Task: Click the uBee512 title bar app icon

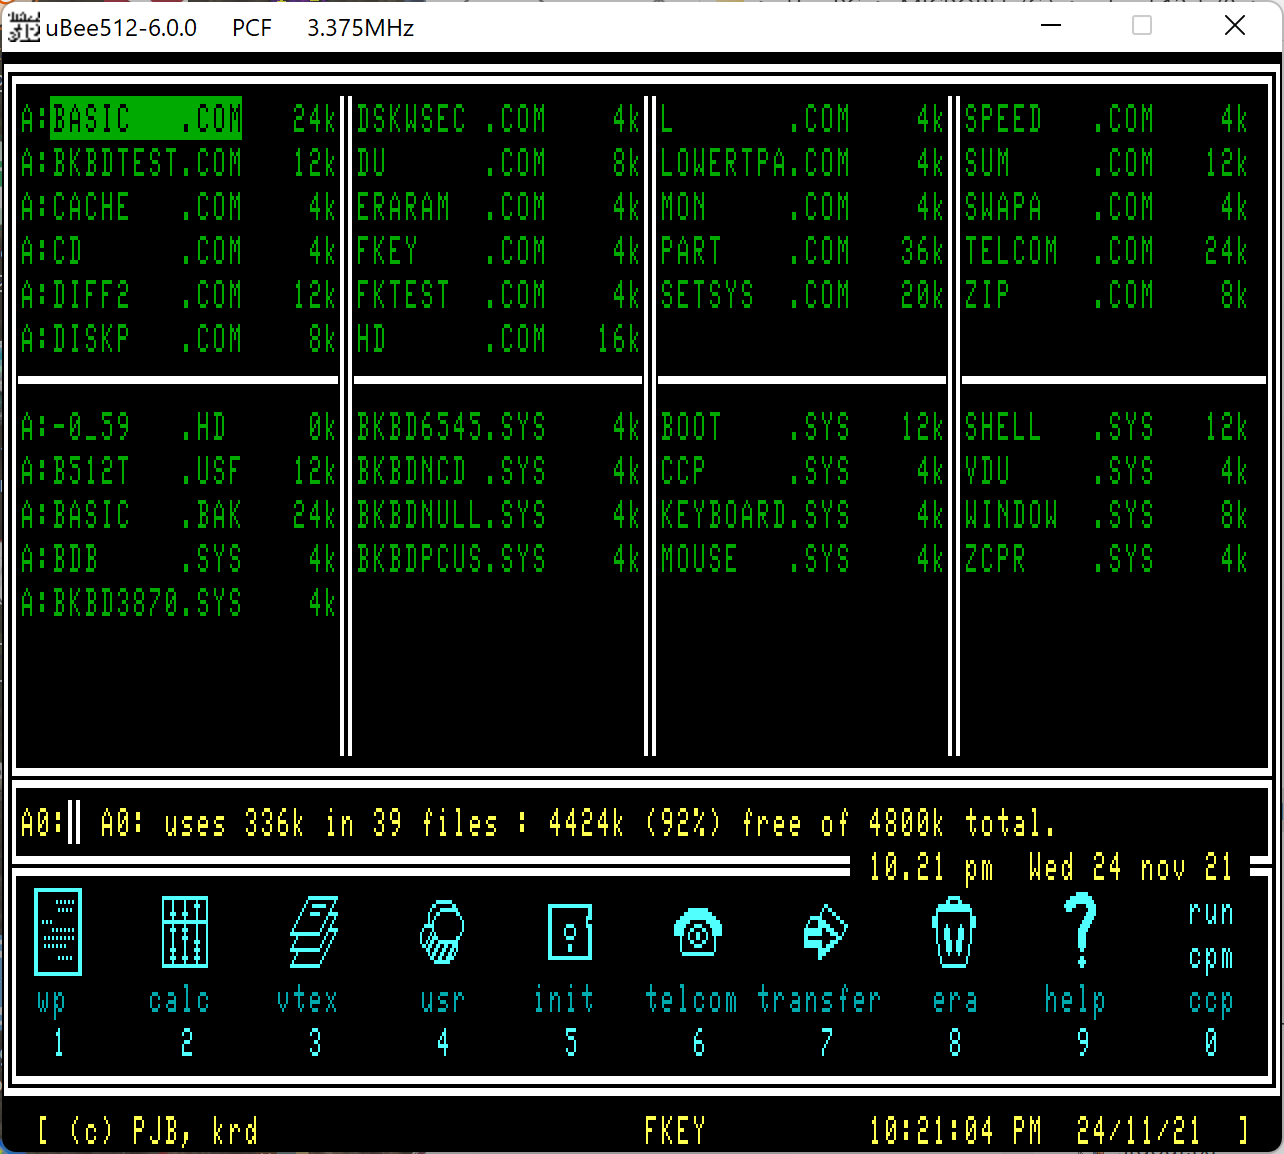Action: click(x=22, y=27)
